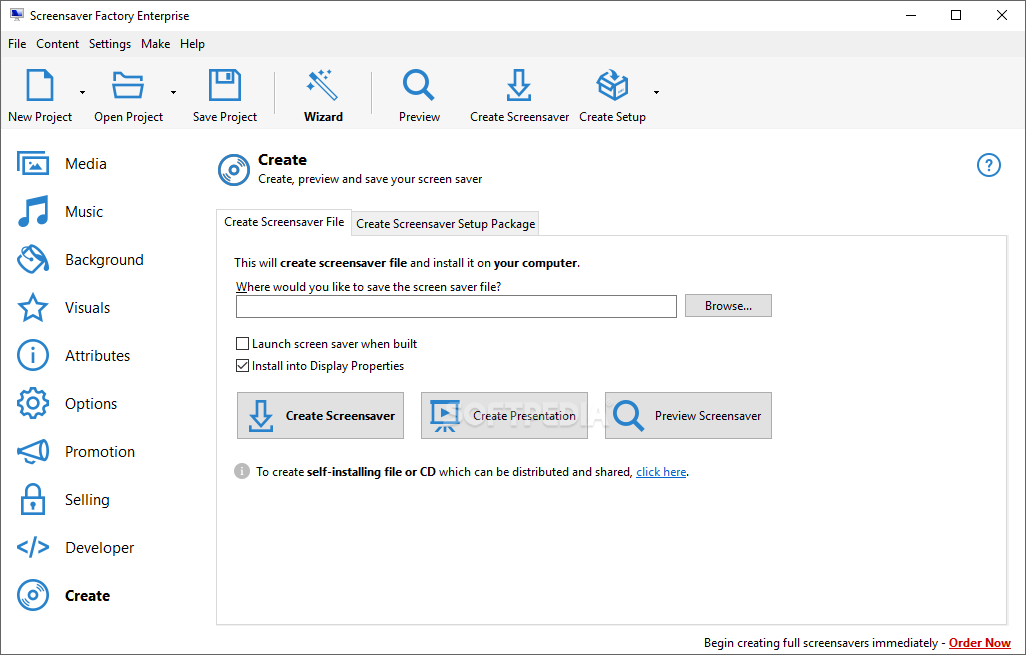
Task: Click the large Preview Screensaver button
Action: (688, 416)
